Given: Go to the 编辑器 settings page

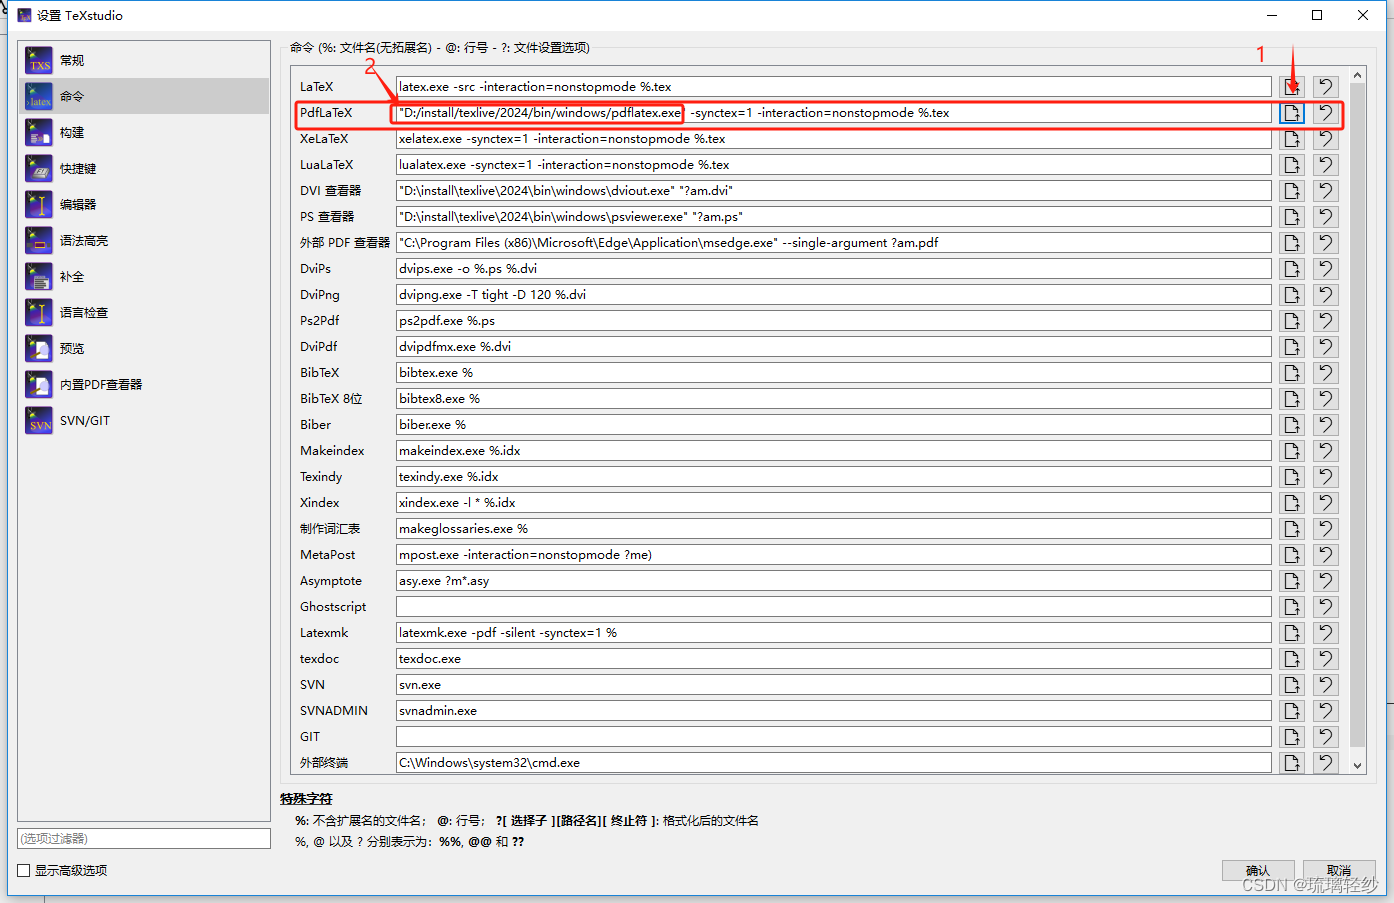Looking at the screenshot, I should click(145, 204).
